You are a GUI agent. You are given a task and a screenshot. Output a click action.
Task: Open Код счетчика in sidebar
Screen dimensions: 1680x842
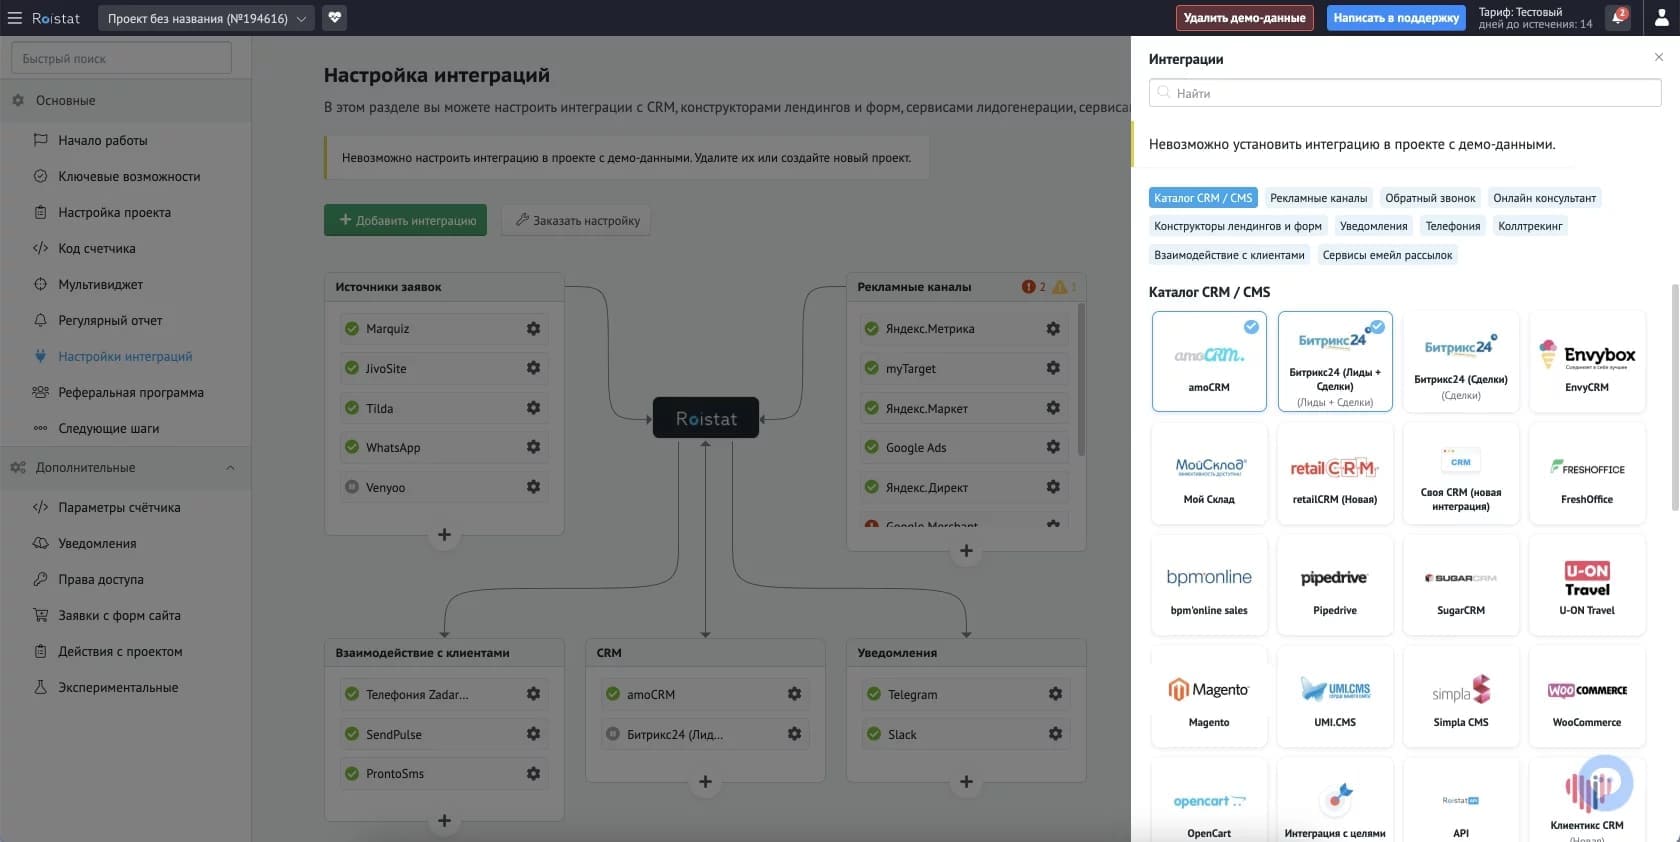click(97, 248)
